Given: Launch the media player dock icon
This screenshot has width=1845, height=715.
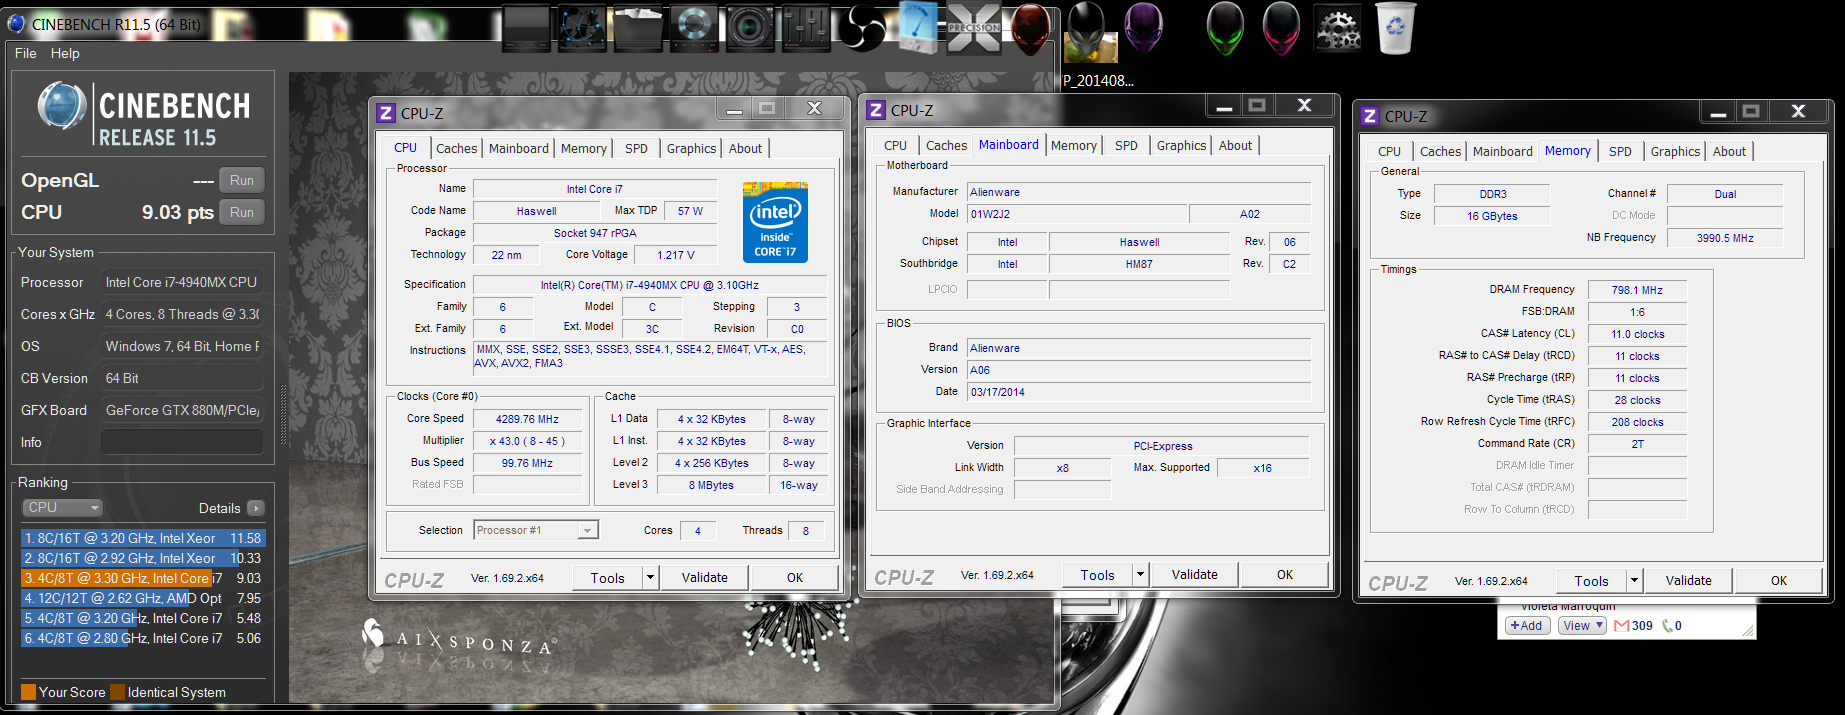Looking at the screenshot, I should [694, 27].
